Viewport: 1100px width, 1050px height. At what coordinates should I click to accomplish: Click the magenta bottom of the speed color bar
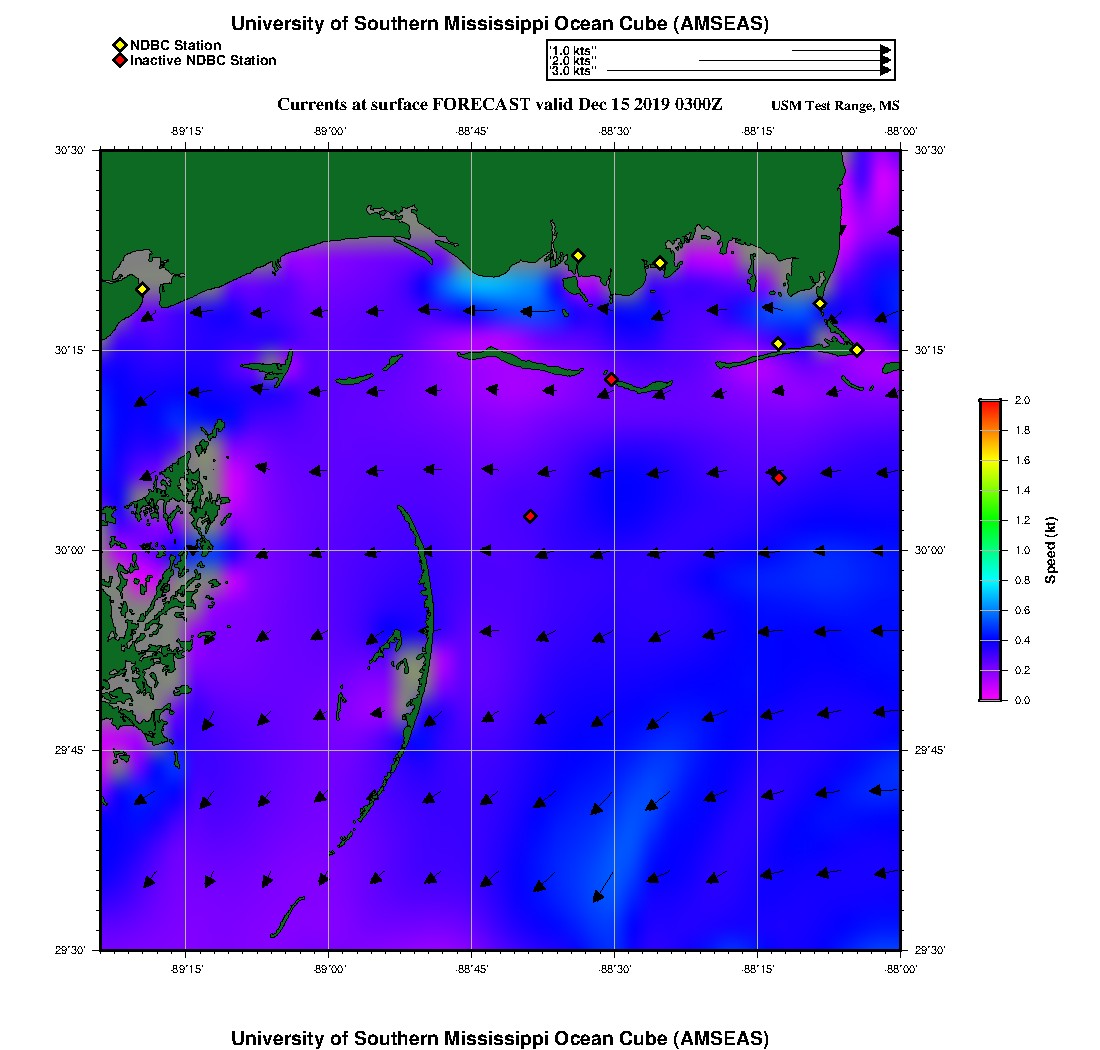[x=991, y=691]
